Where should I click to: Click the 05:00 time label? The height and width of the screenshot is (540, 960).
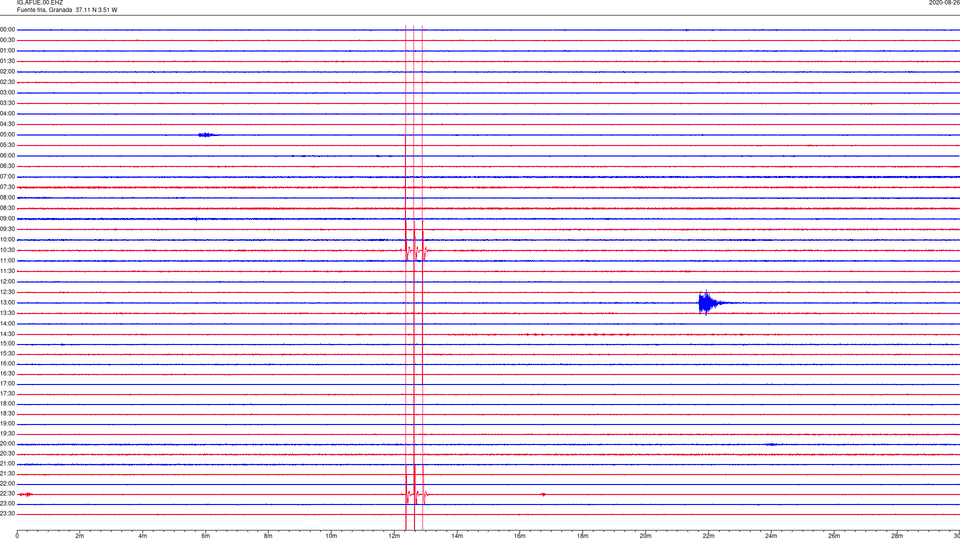[8, 135]
